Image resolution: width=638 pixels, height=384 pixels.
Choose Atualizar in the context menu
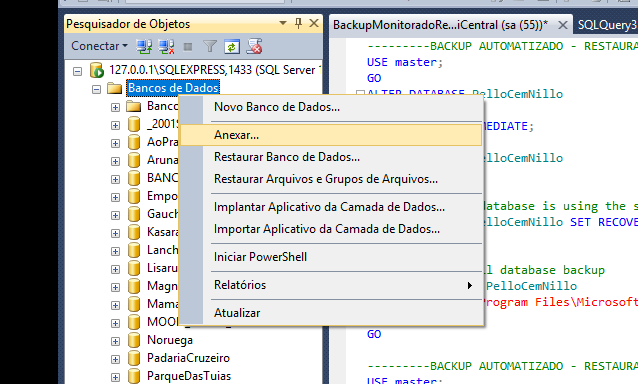(331, 313)
